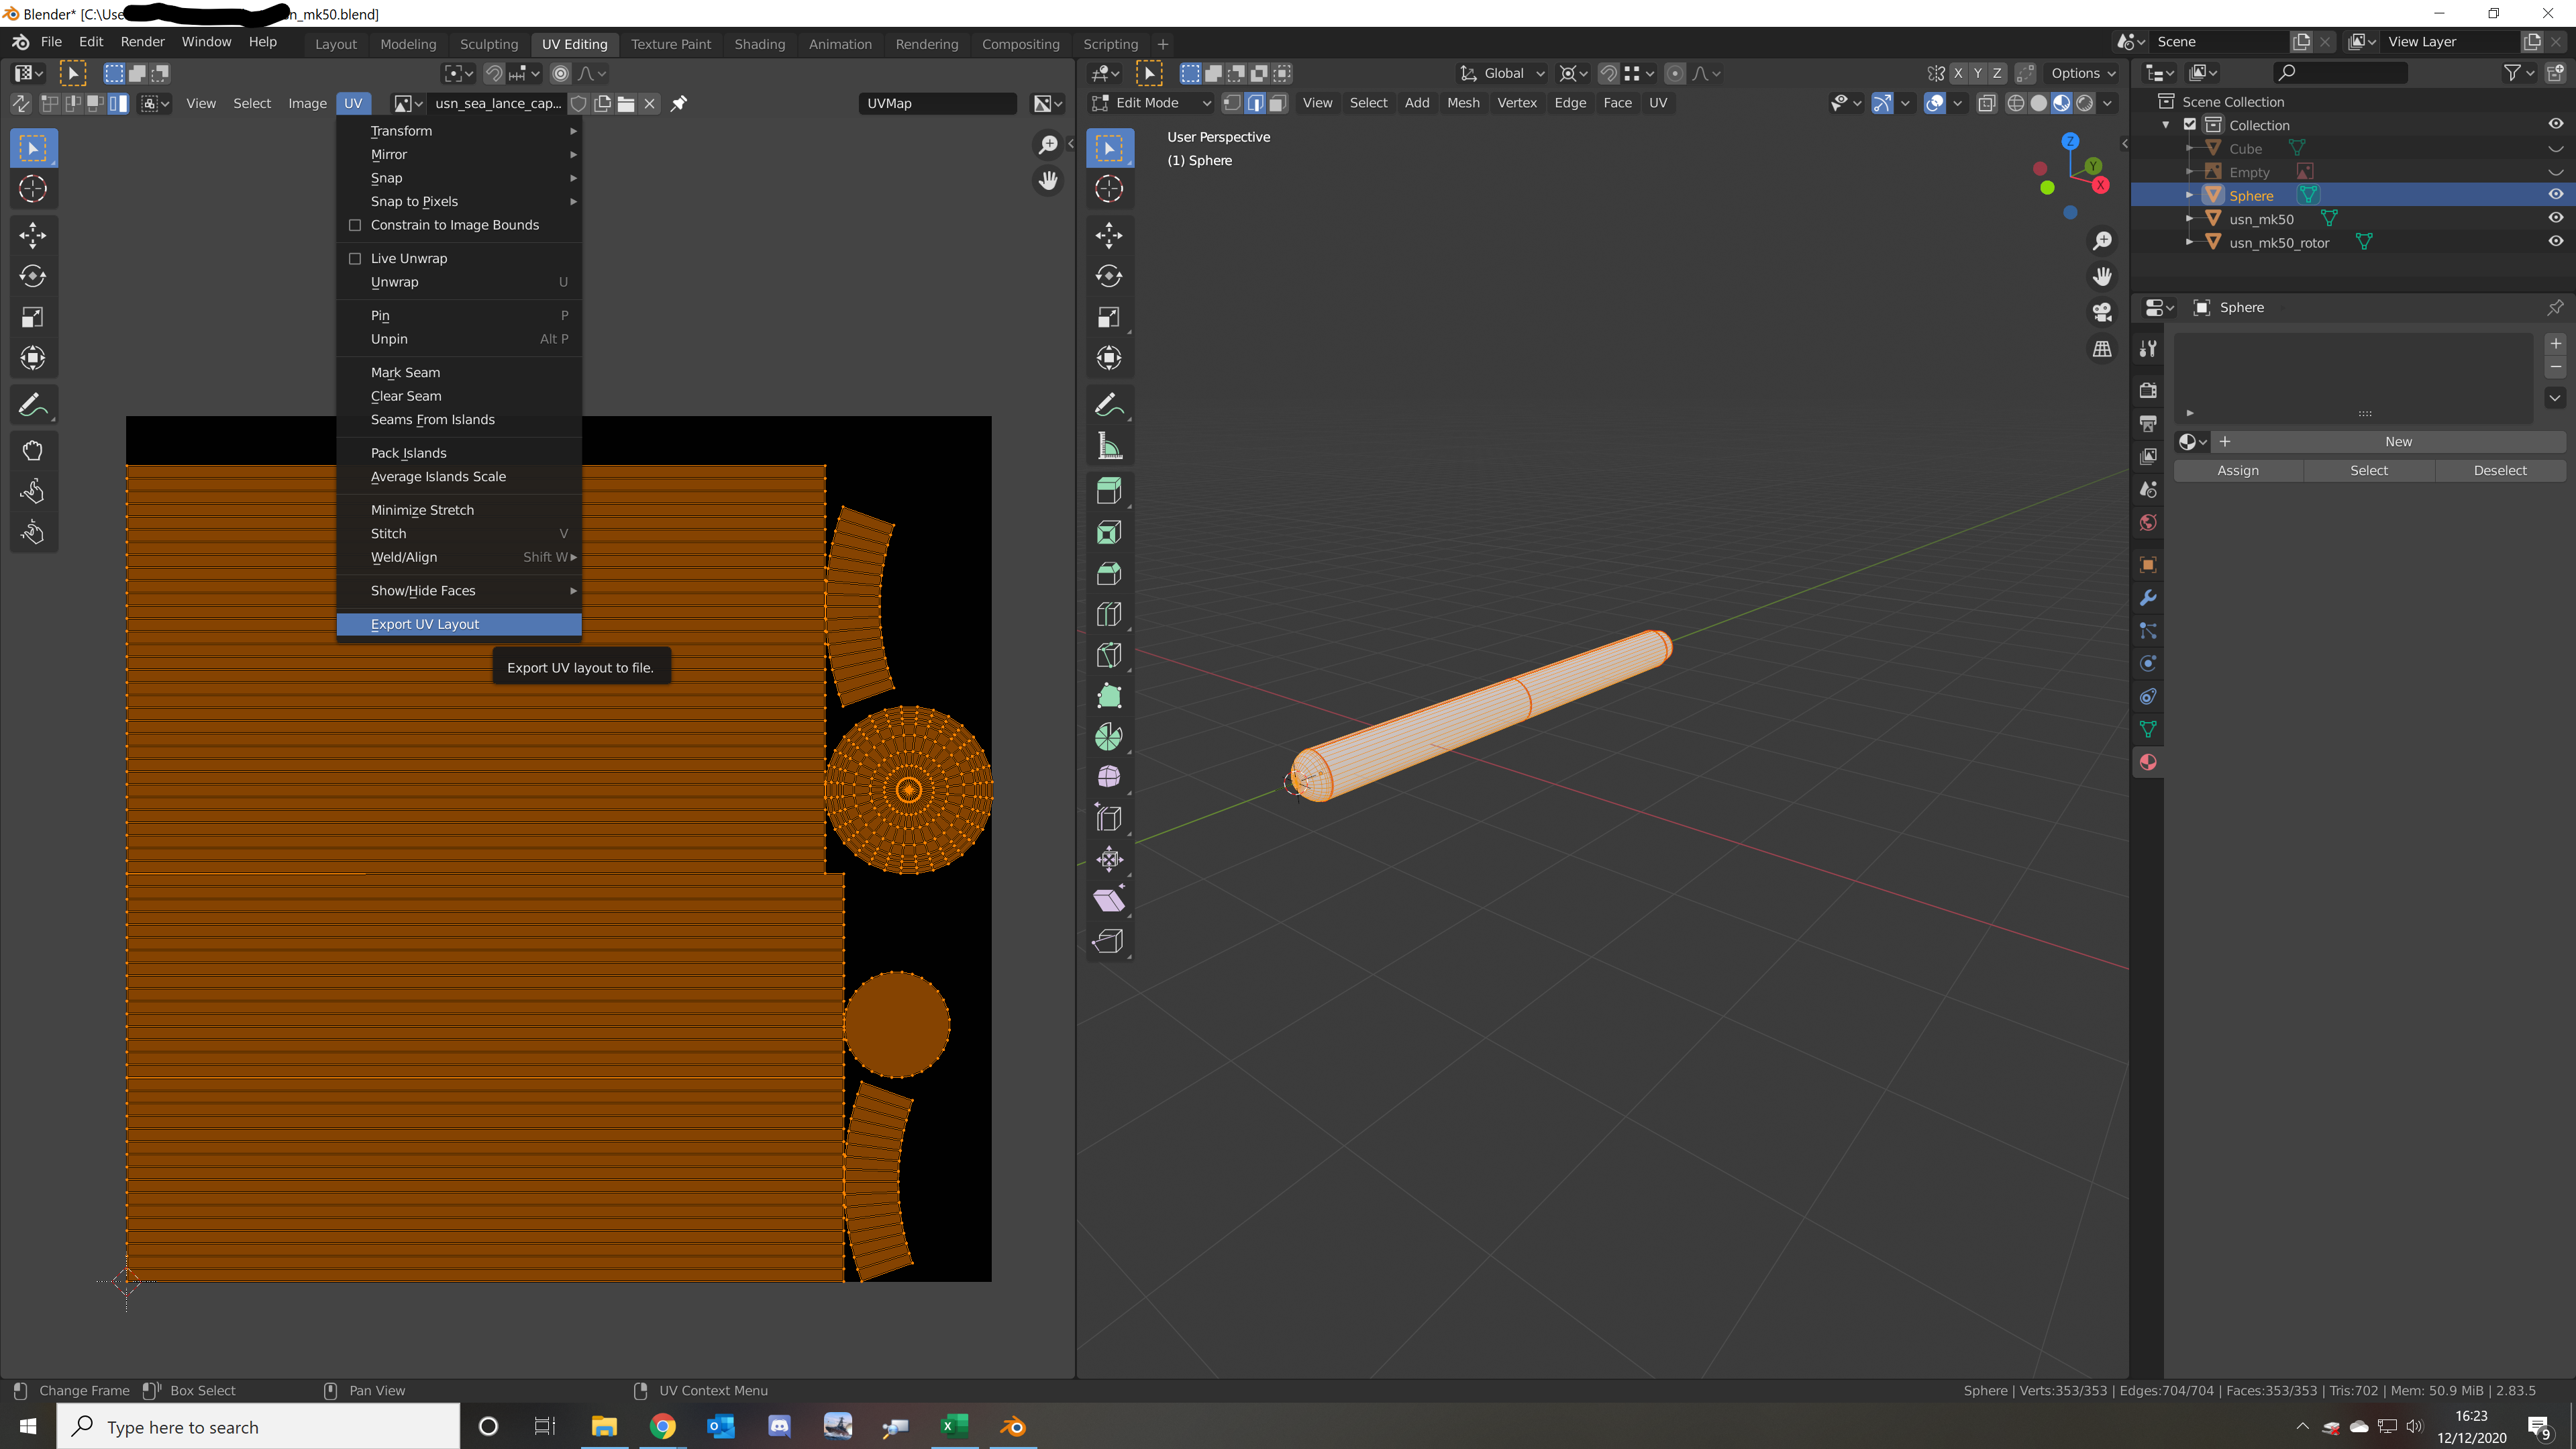The image size is (2576, 1449).
Task: Enable the Live Unwrap checkbox
Action: [355, 258]
